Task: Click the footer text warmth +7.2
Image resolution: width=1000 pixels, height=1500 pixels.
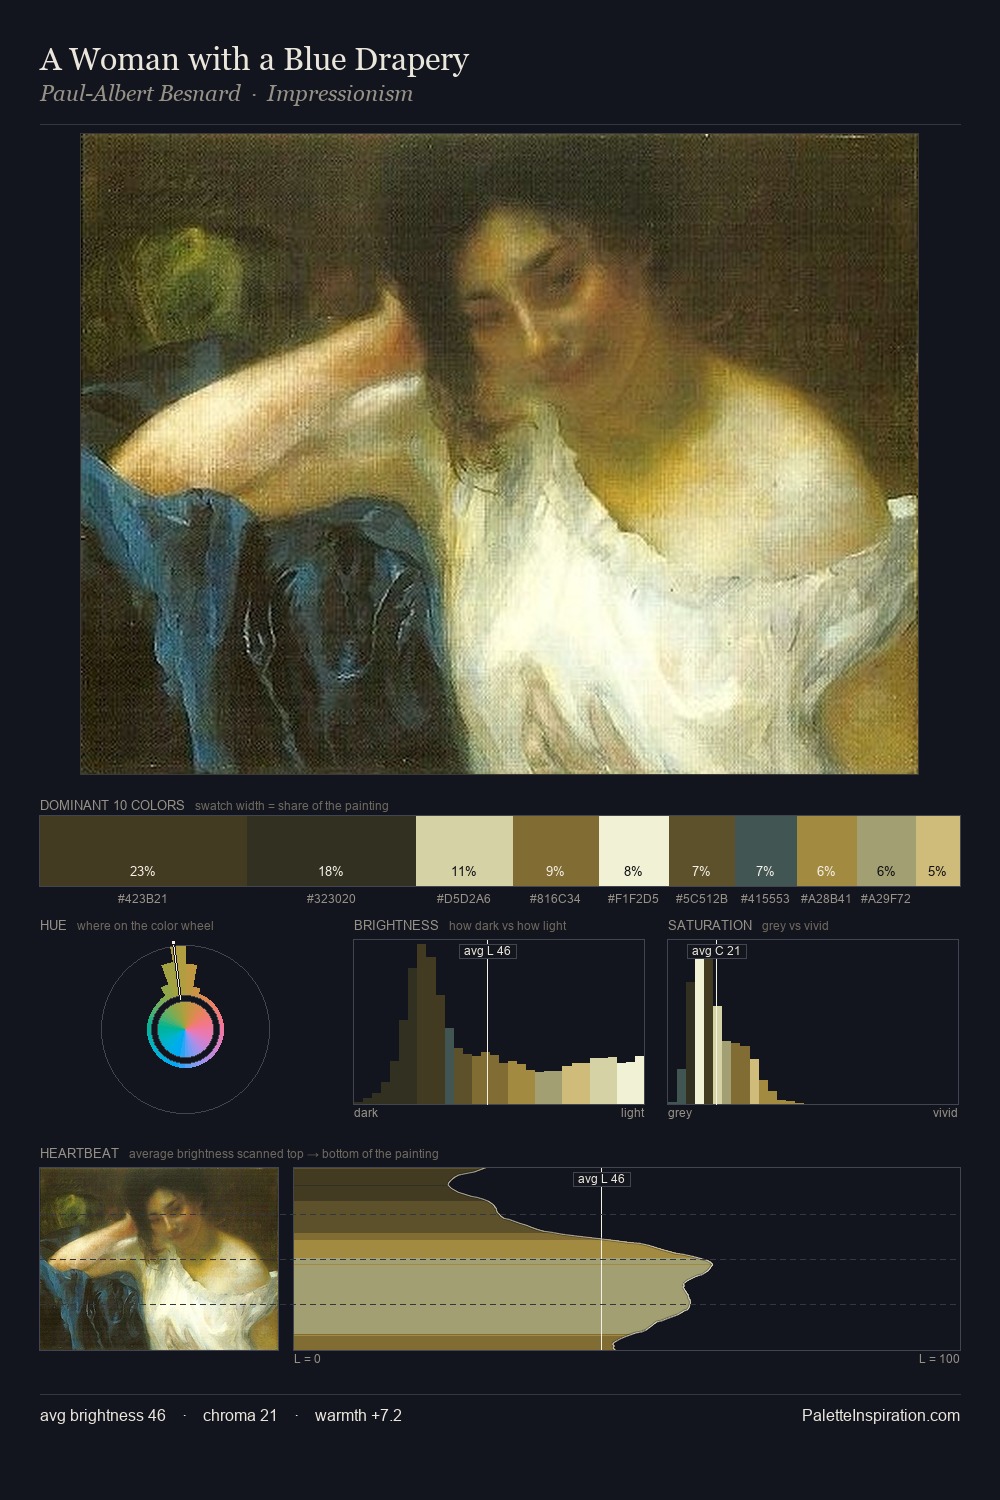Action: (x=358, y=1415)
